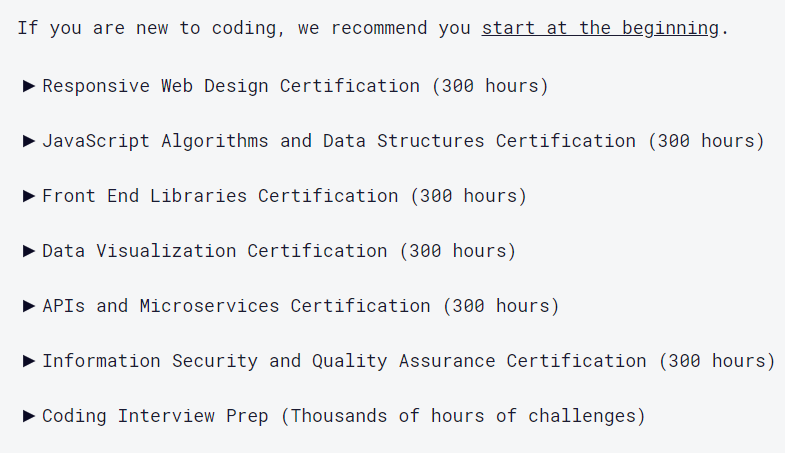The height and width of the screenshot is (453, 785).
Task: Click "(Thousands of hours of challenges)" text
Action: [462, 415]
